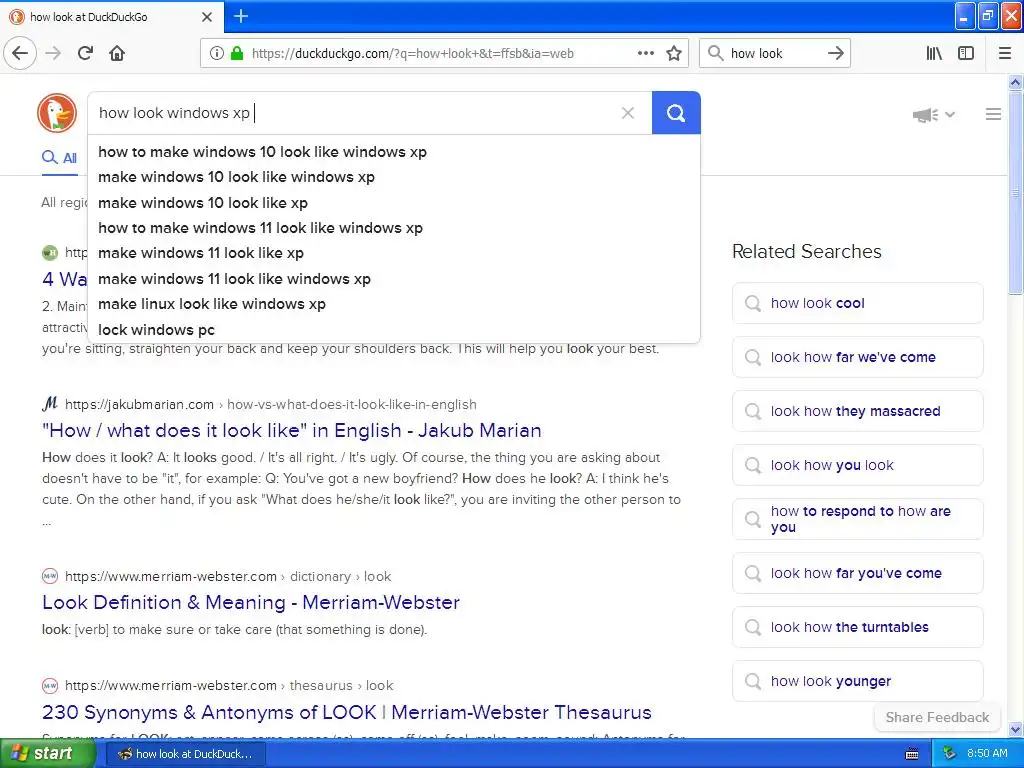This screenshot has height=768, width=1024.
Task: Open the megaphone announcements dropdown
Action: [x=934, y=115]
